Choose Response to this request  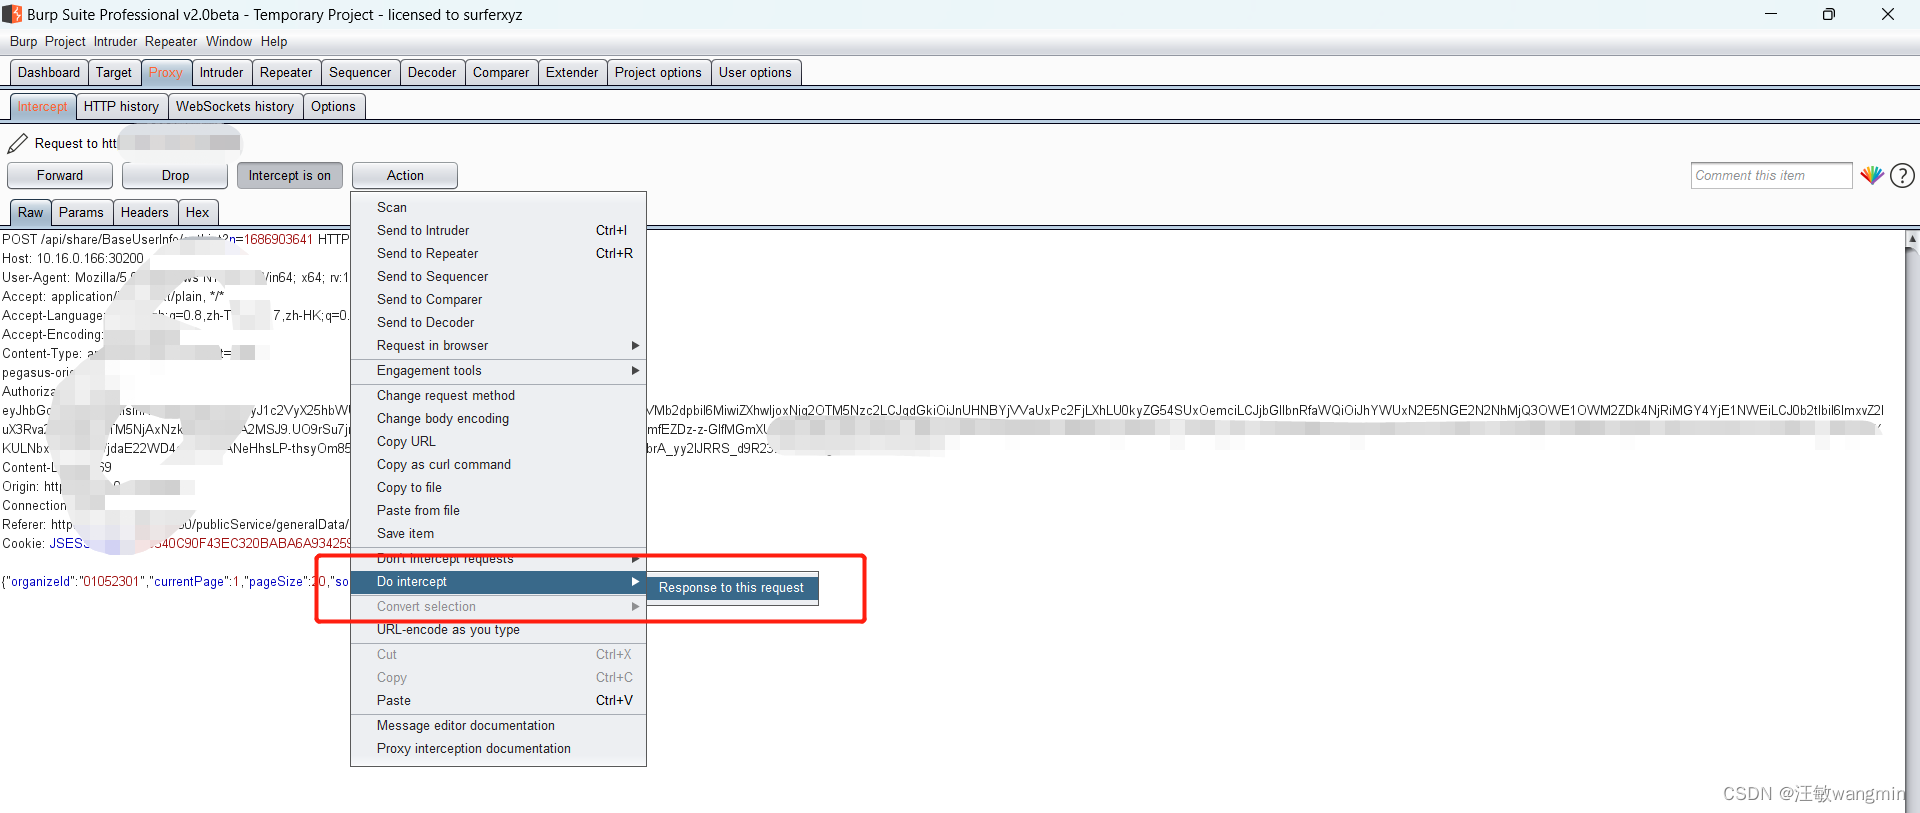tap(732, 587)
